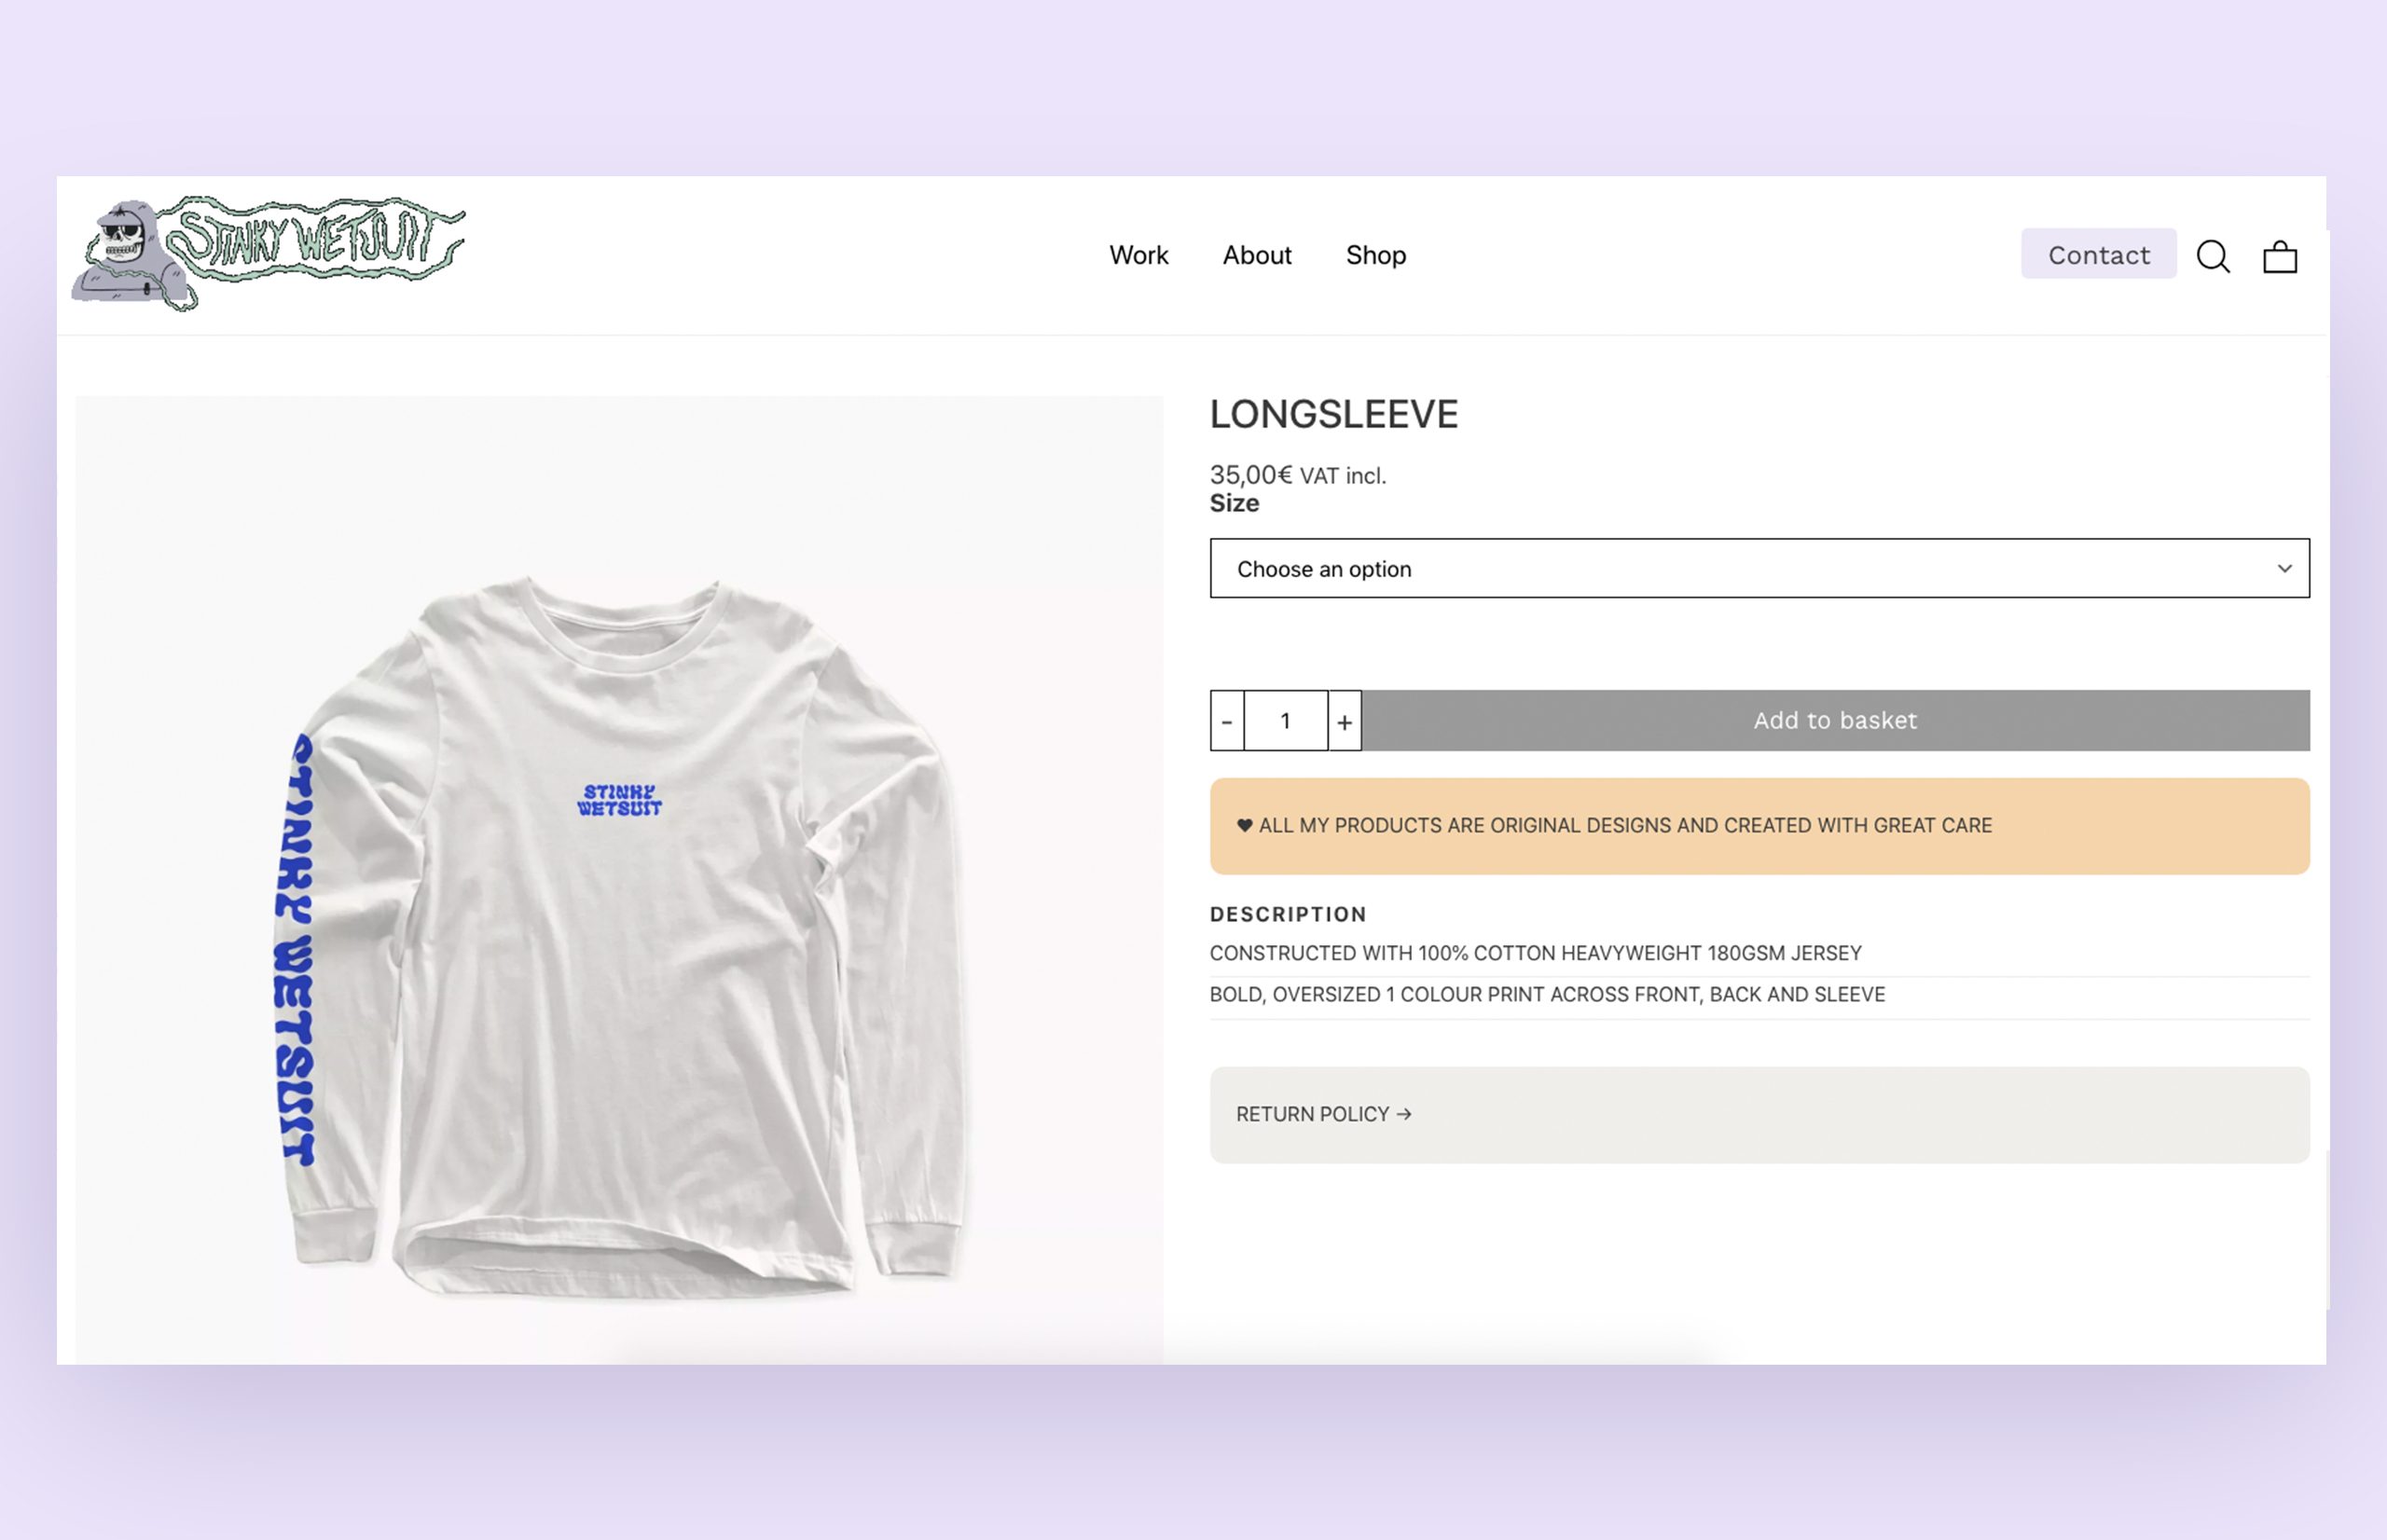Viewport: 2387px width, 1540px height.
Task: Enable a size option in the dropdown
Action: (1759, 568)
